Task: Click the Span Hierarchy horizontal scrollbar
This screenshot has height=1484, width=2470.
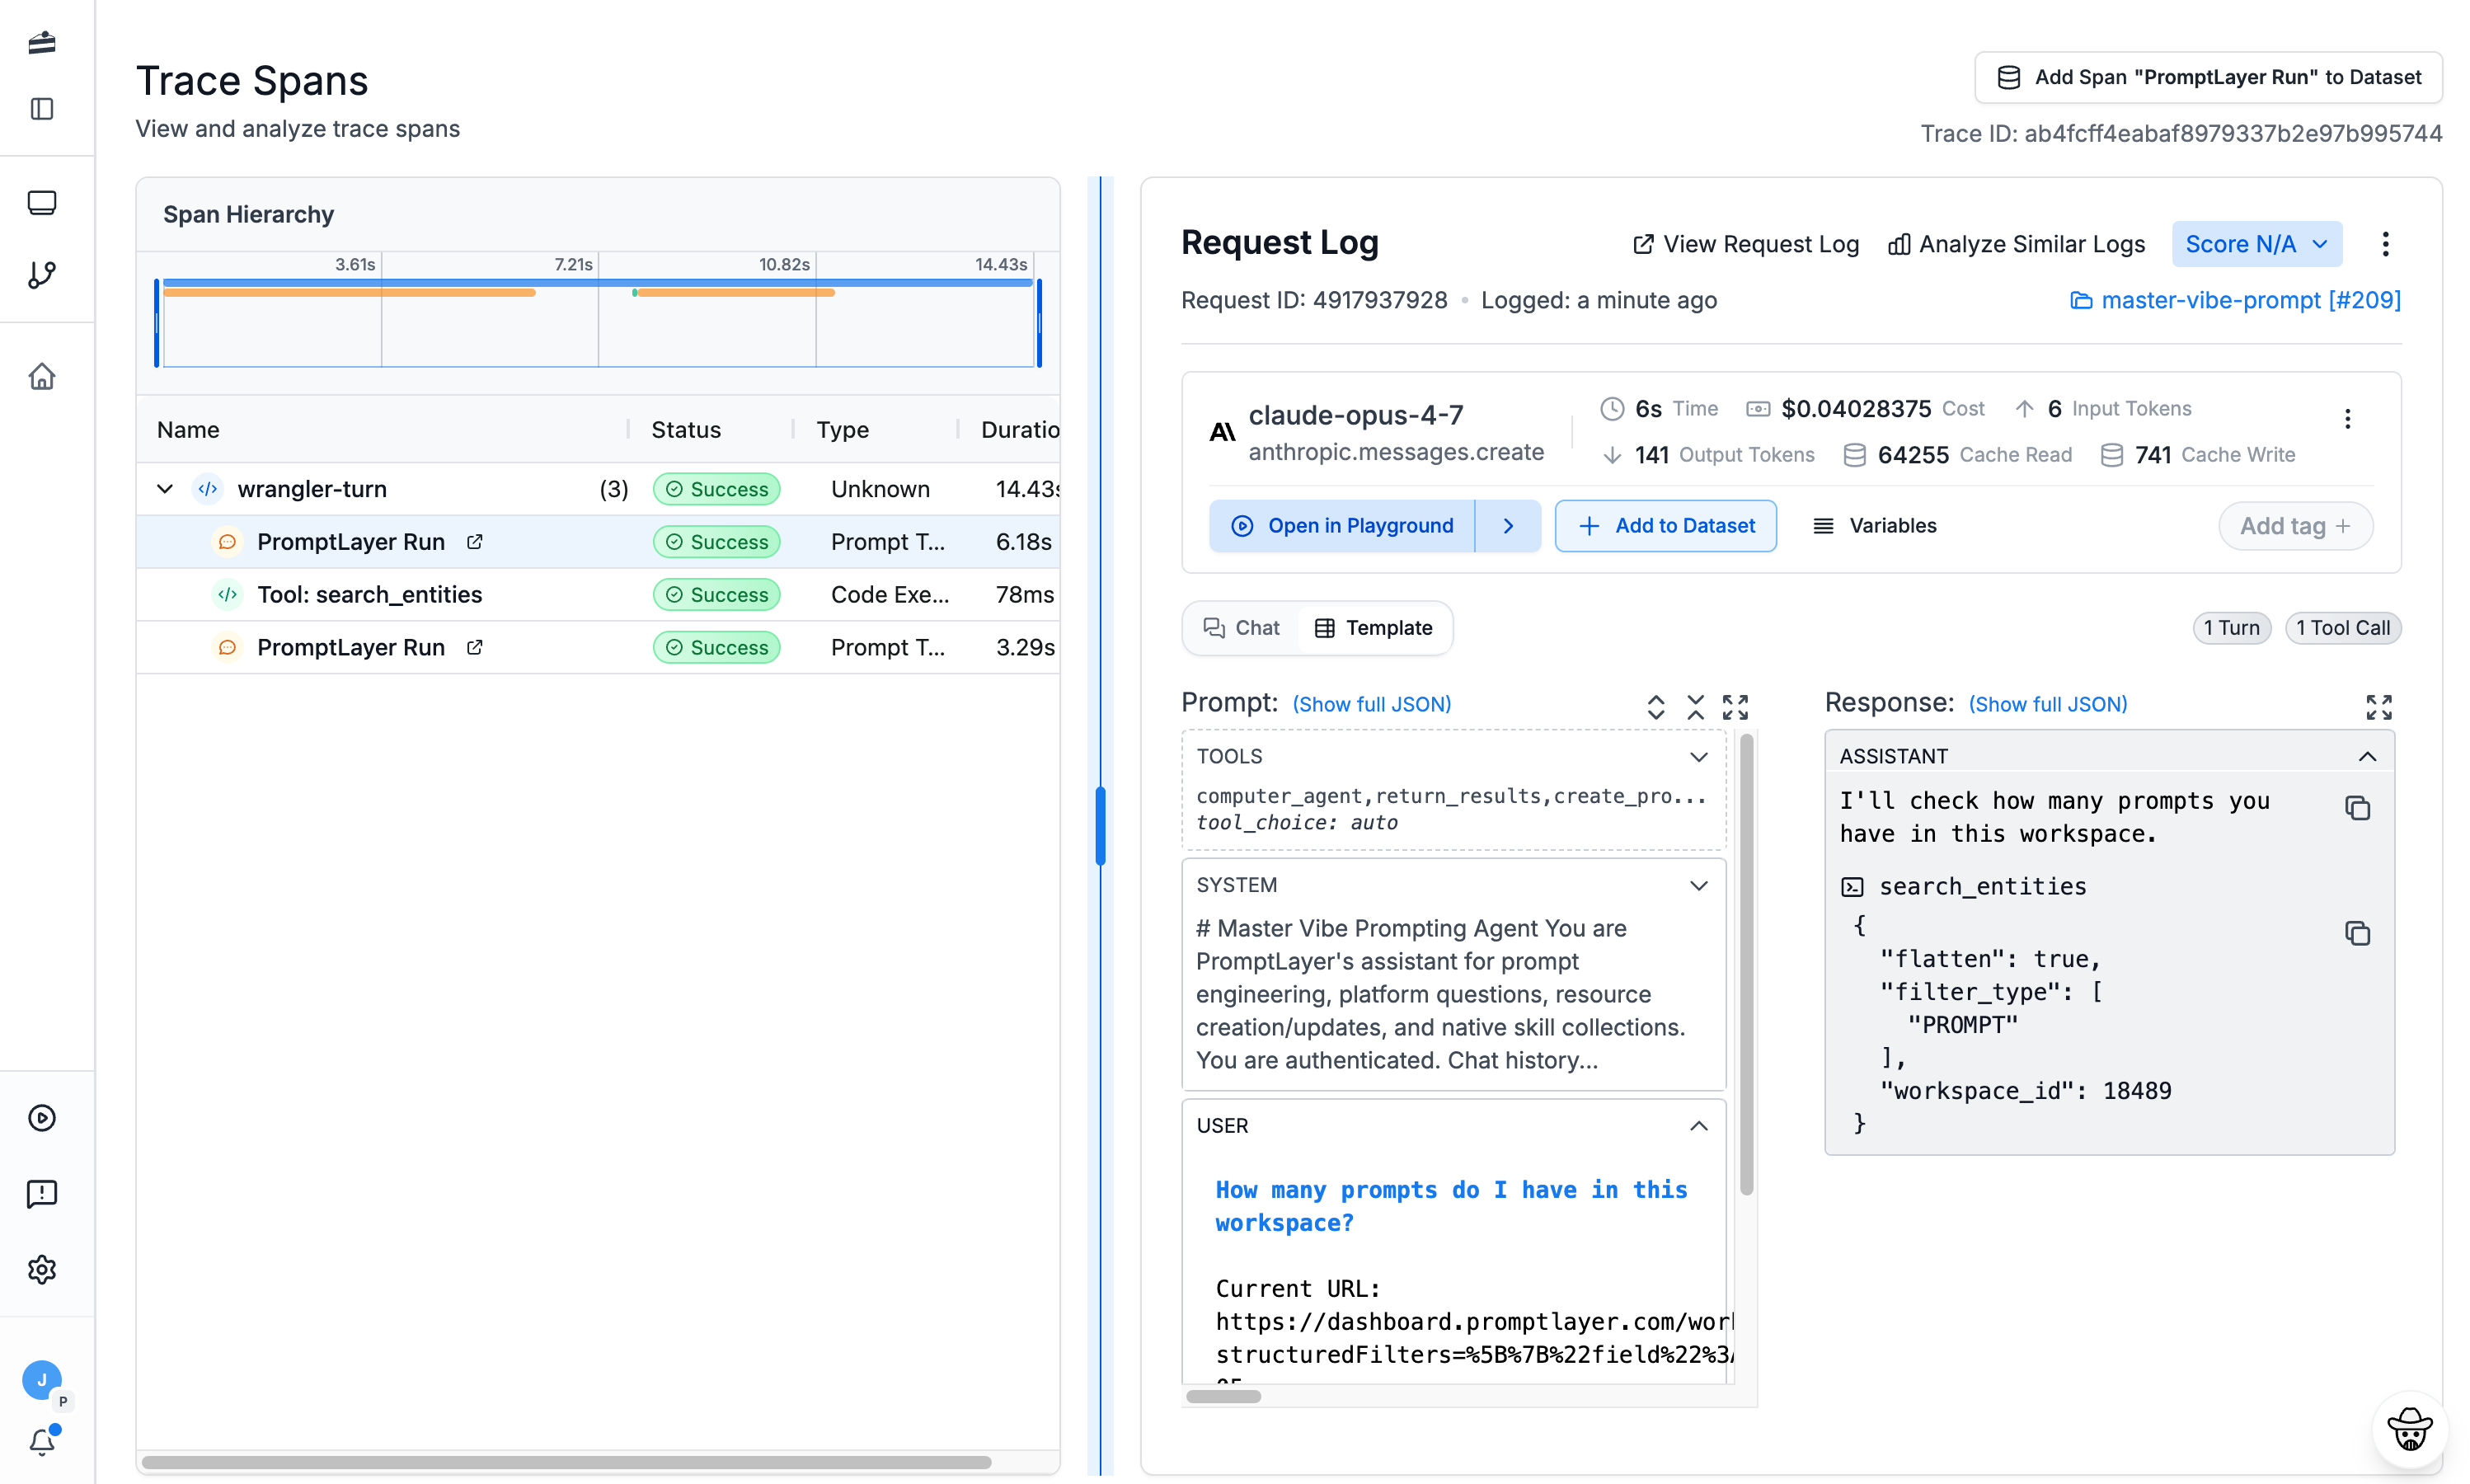Action: pyautogui.click(x=566, y=1462)
